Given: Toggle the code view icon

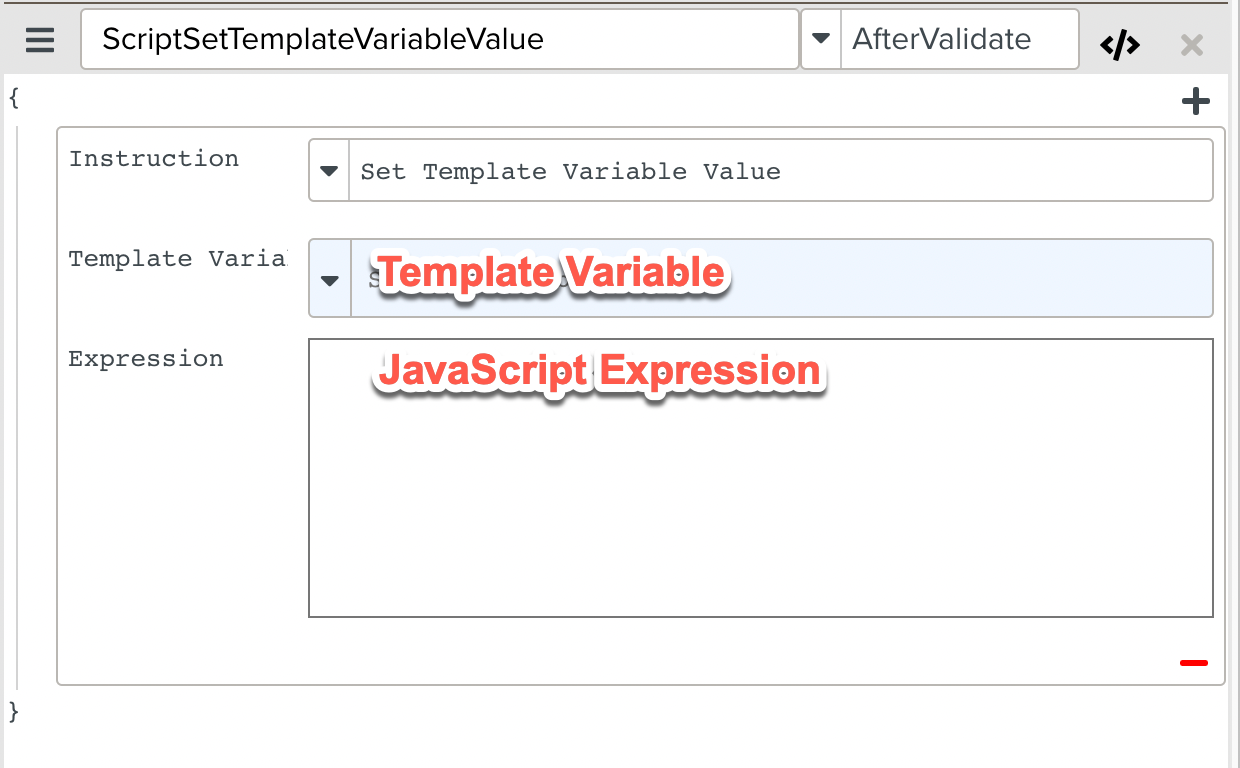Looking at the screenshot, I should click(x=1120, y=45).
